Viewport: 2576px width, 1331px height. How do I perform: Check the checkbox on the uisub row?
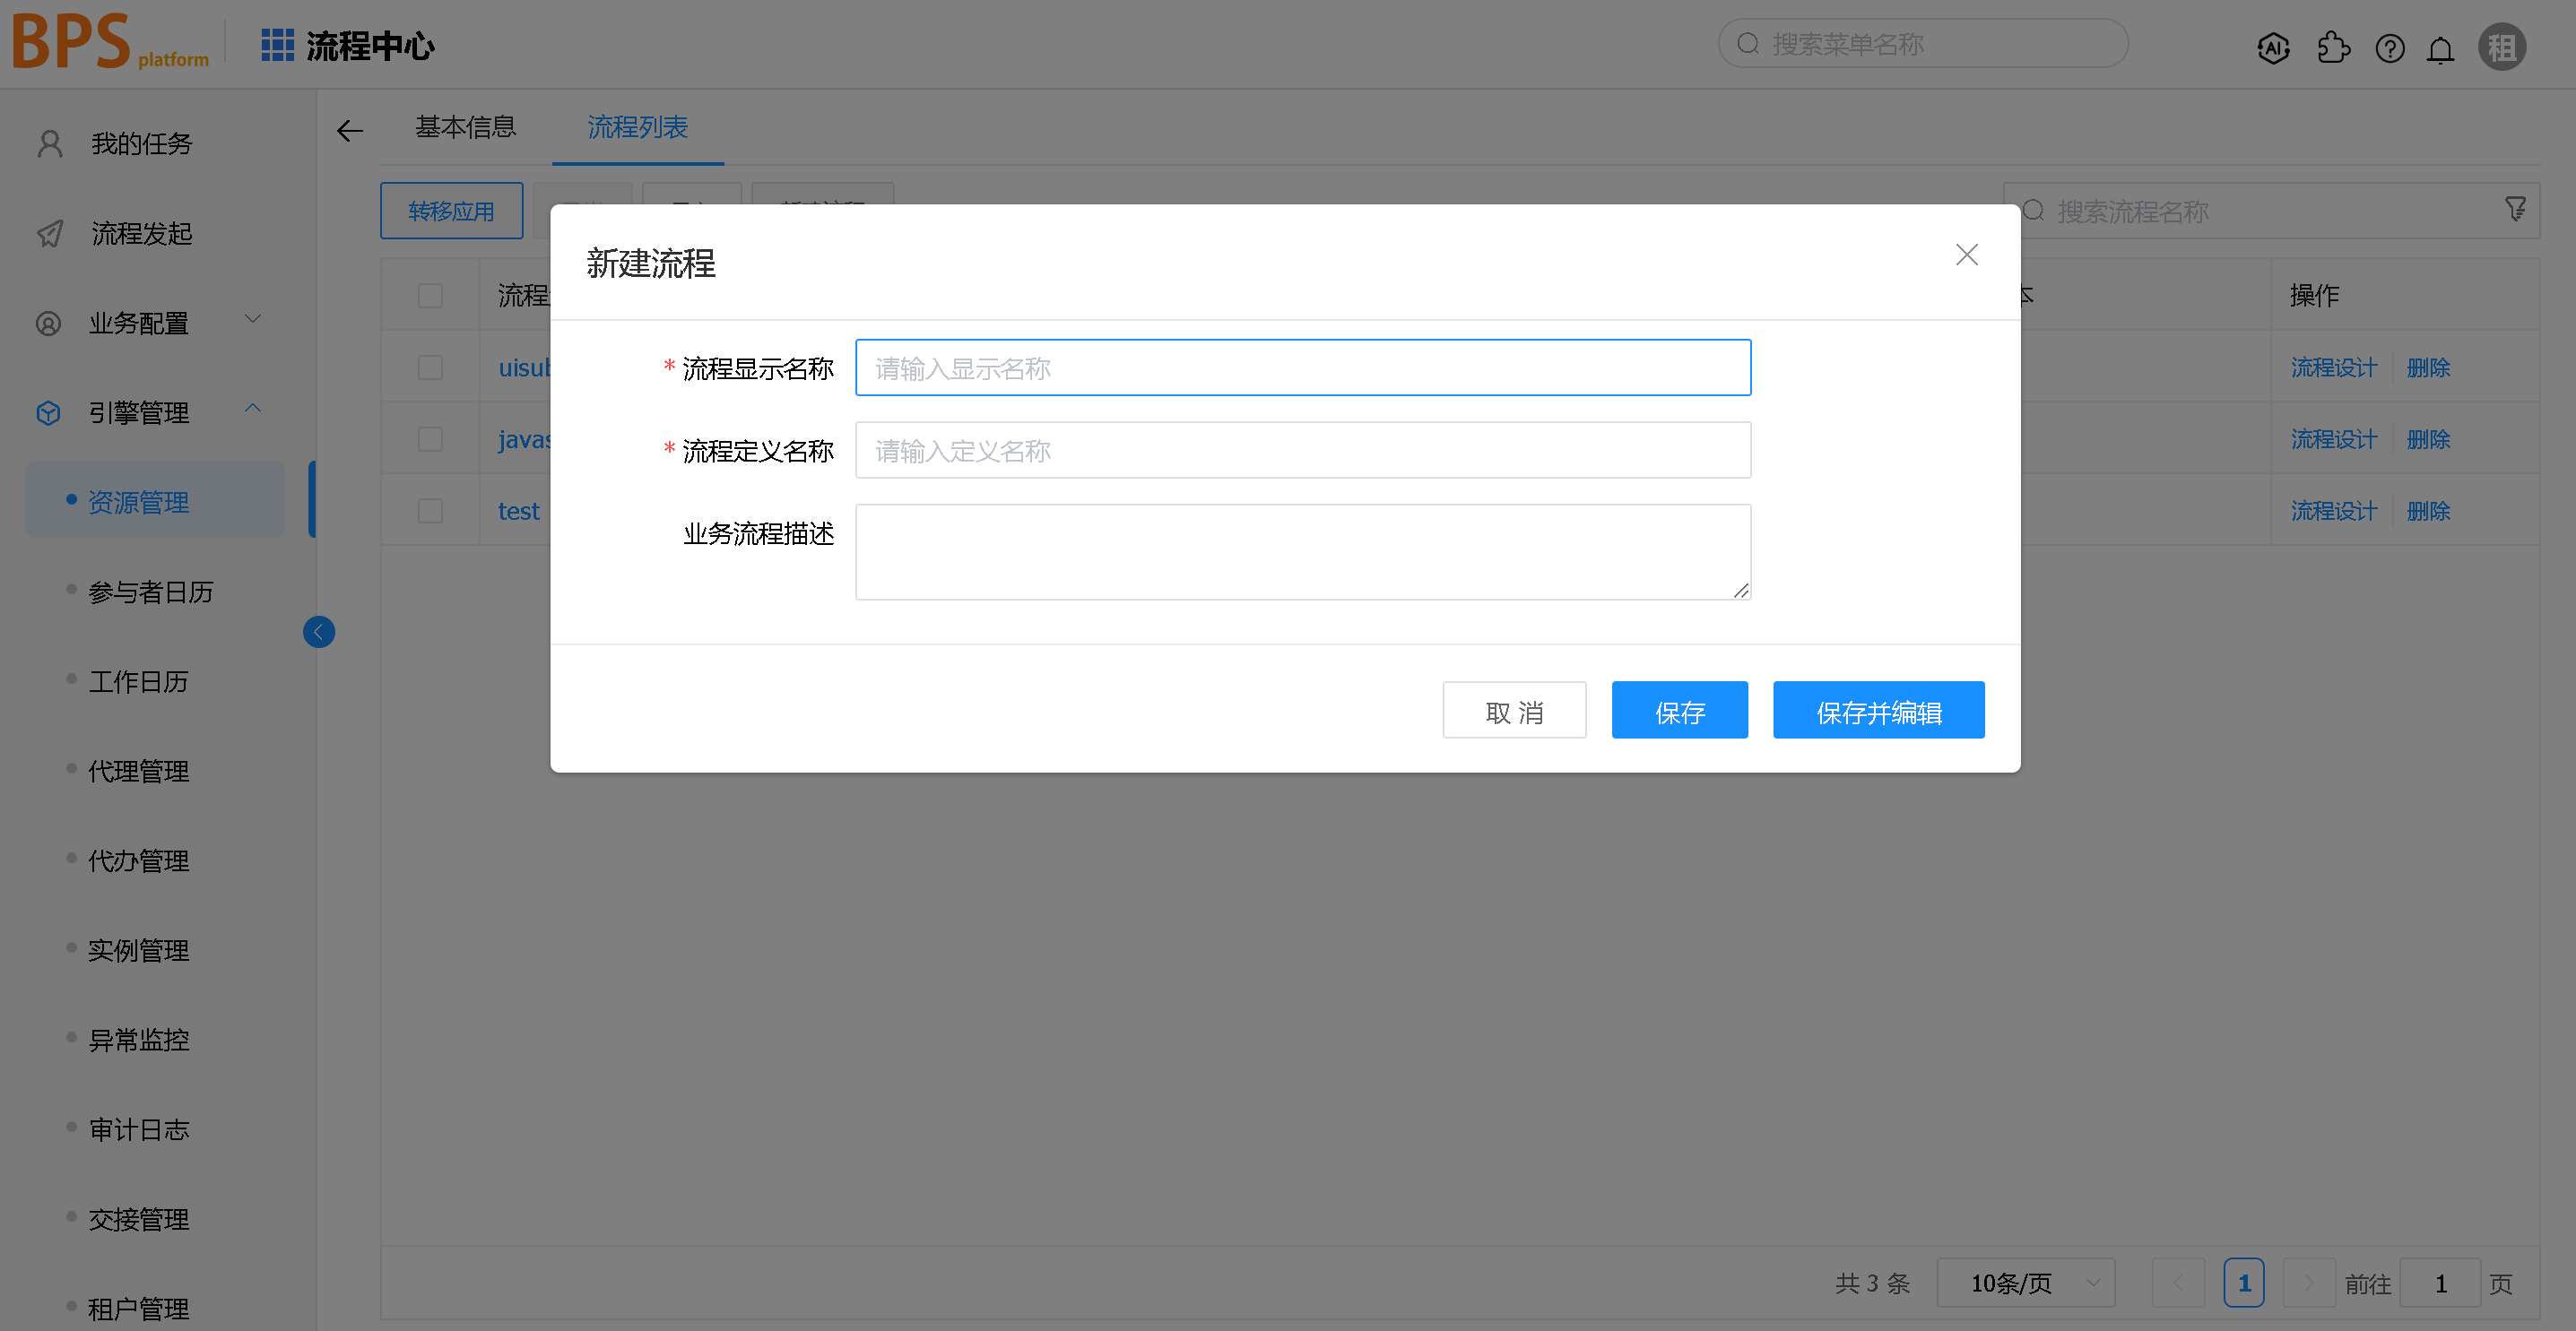tap(430, 367)
